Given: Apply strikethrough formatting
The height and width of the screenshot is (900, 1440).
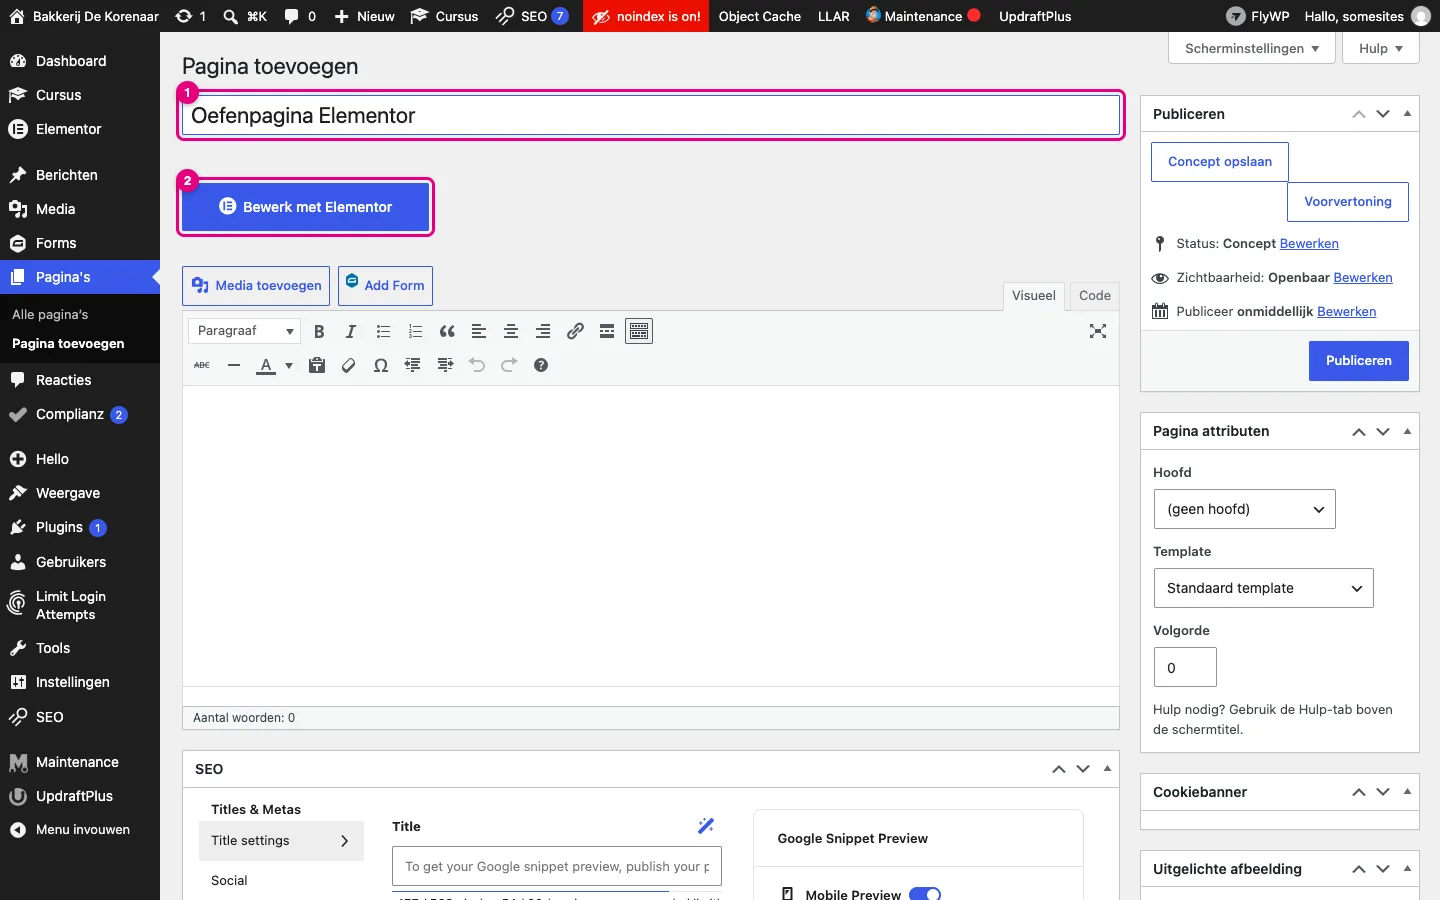Looking at the screenshot, I should click(202, 365).
